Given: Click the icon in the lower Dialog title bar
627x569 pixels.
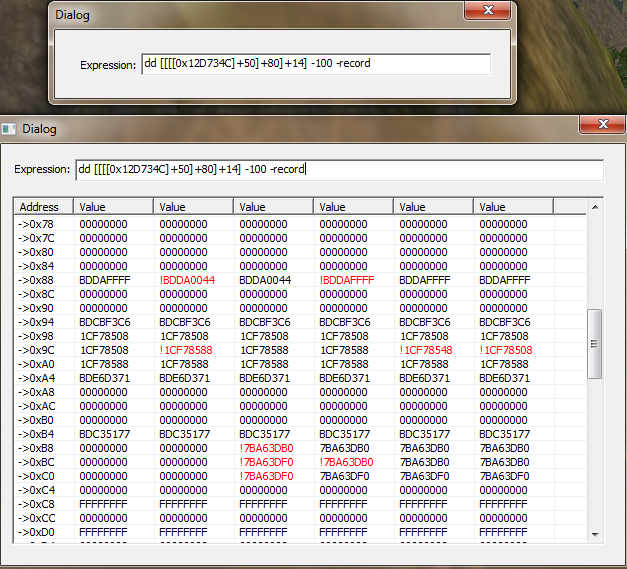Looking at the screenshot, I should click(9, 129).
